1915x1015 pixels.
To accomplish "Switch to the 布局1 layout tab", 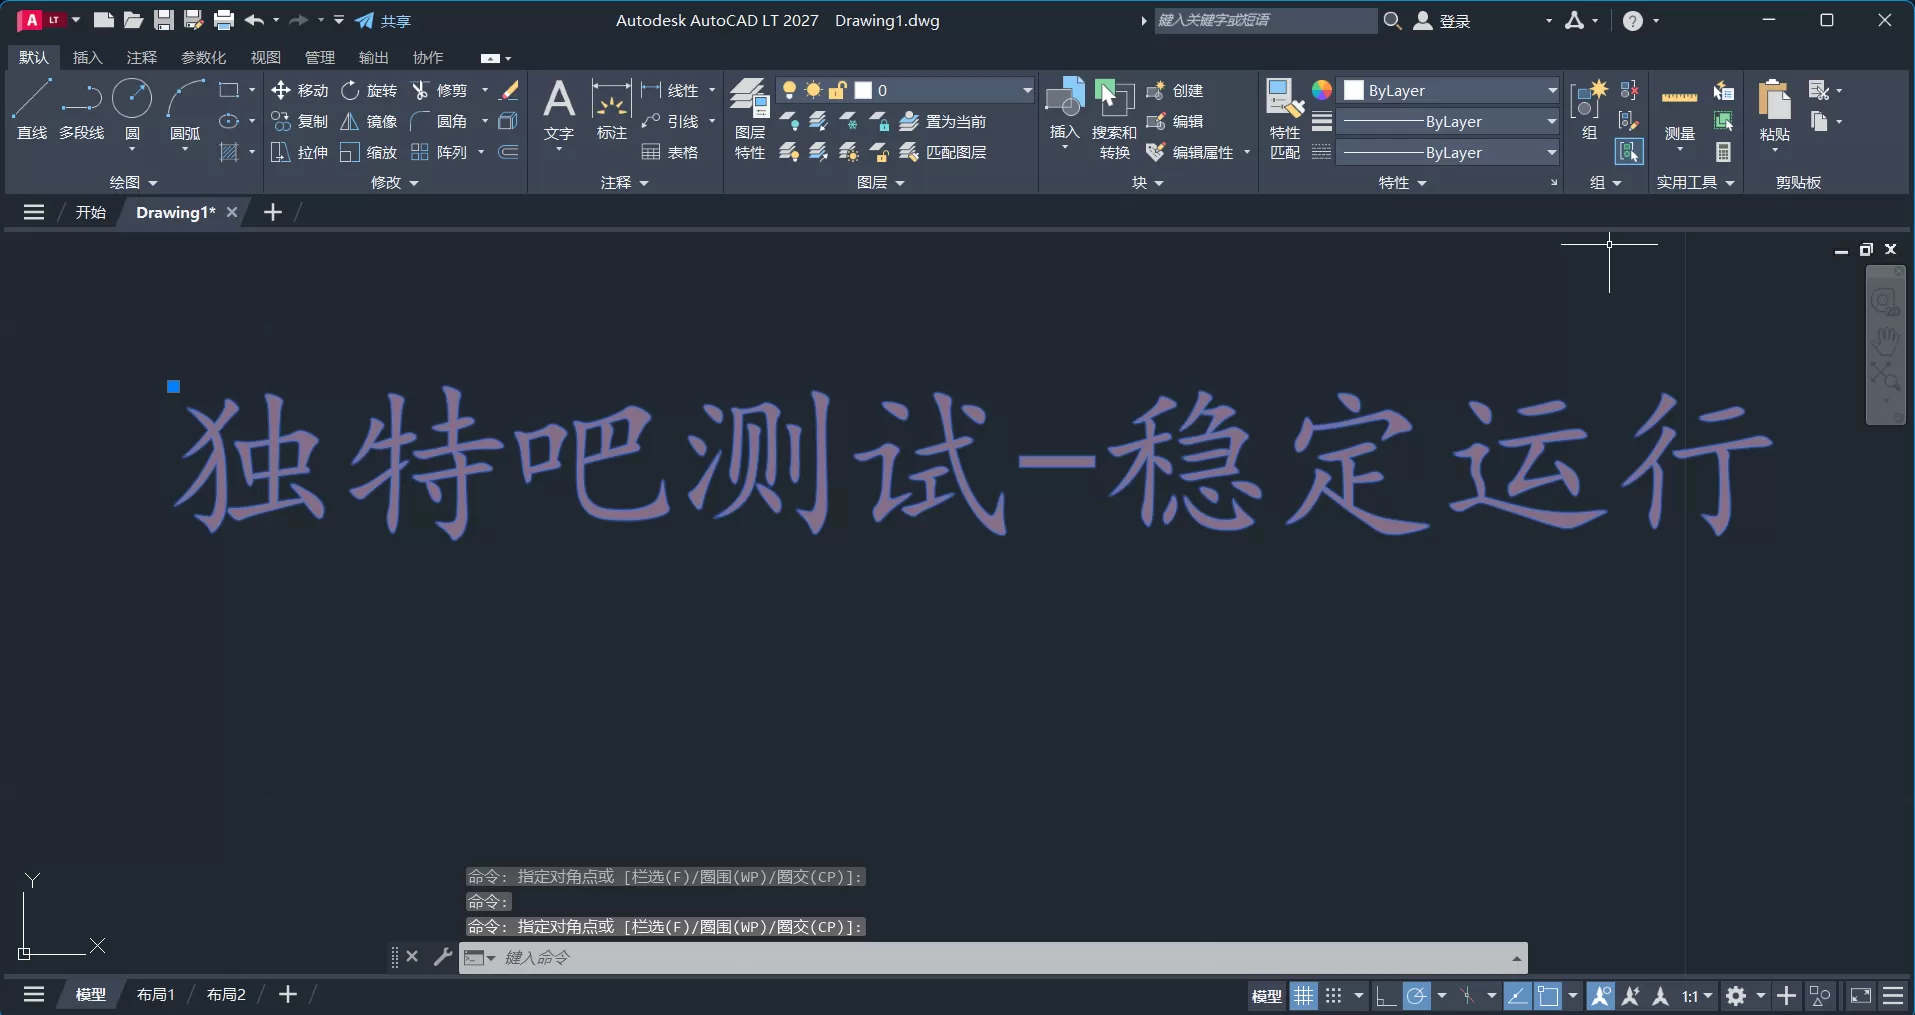I will 155,993.
